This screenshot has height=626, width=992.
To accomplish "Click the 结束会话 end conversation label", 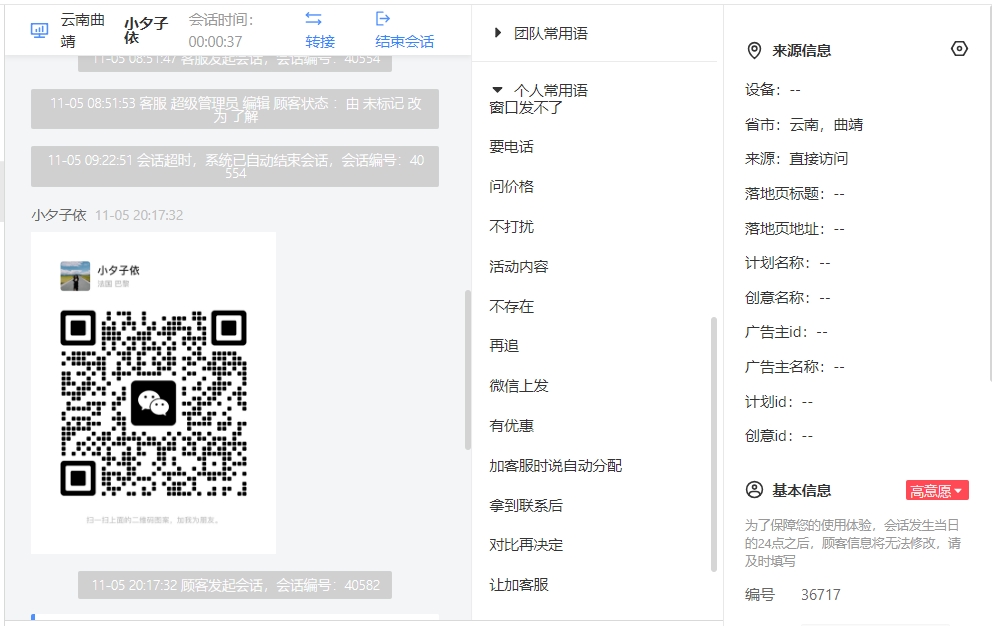I will (x=405, y=42).
